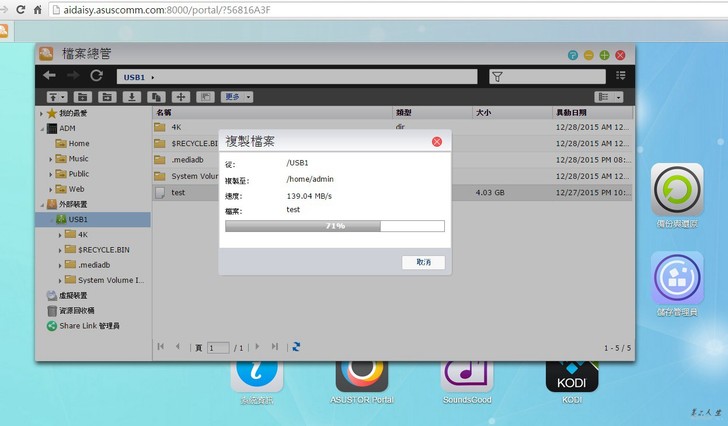Click the copy files toolbar icon

click(x=156, y=97)
